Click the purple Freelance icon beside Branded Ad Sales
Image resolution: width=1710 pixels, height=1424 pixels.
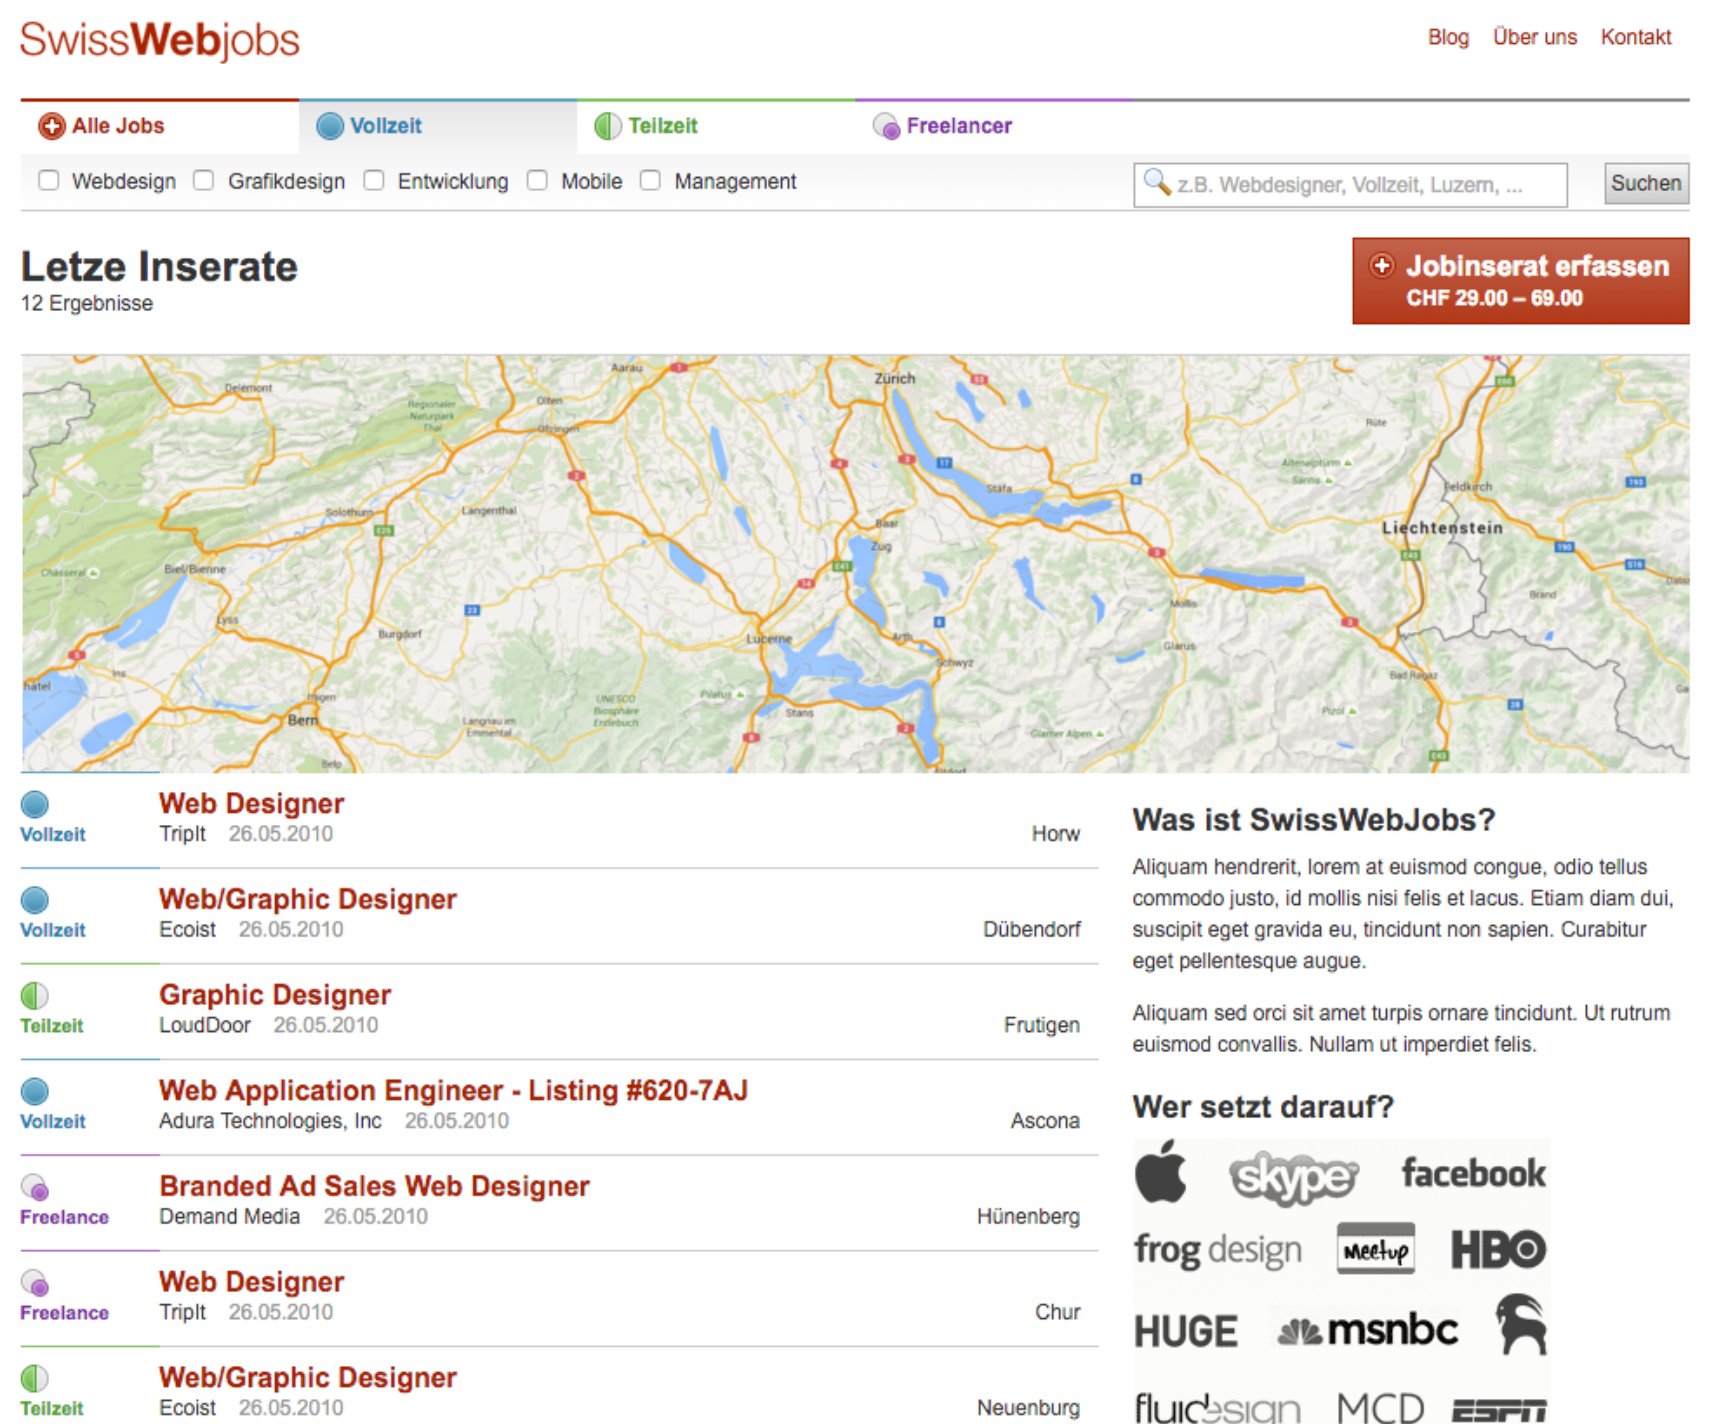point(33,1188)
